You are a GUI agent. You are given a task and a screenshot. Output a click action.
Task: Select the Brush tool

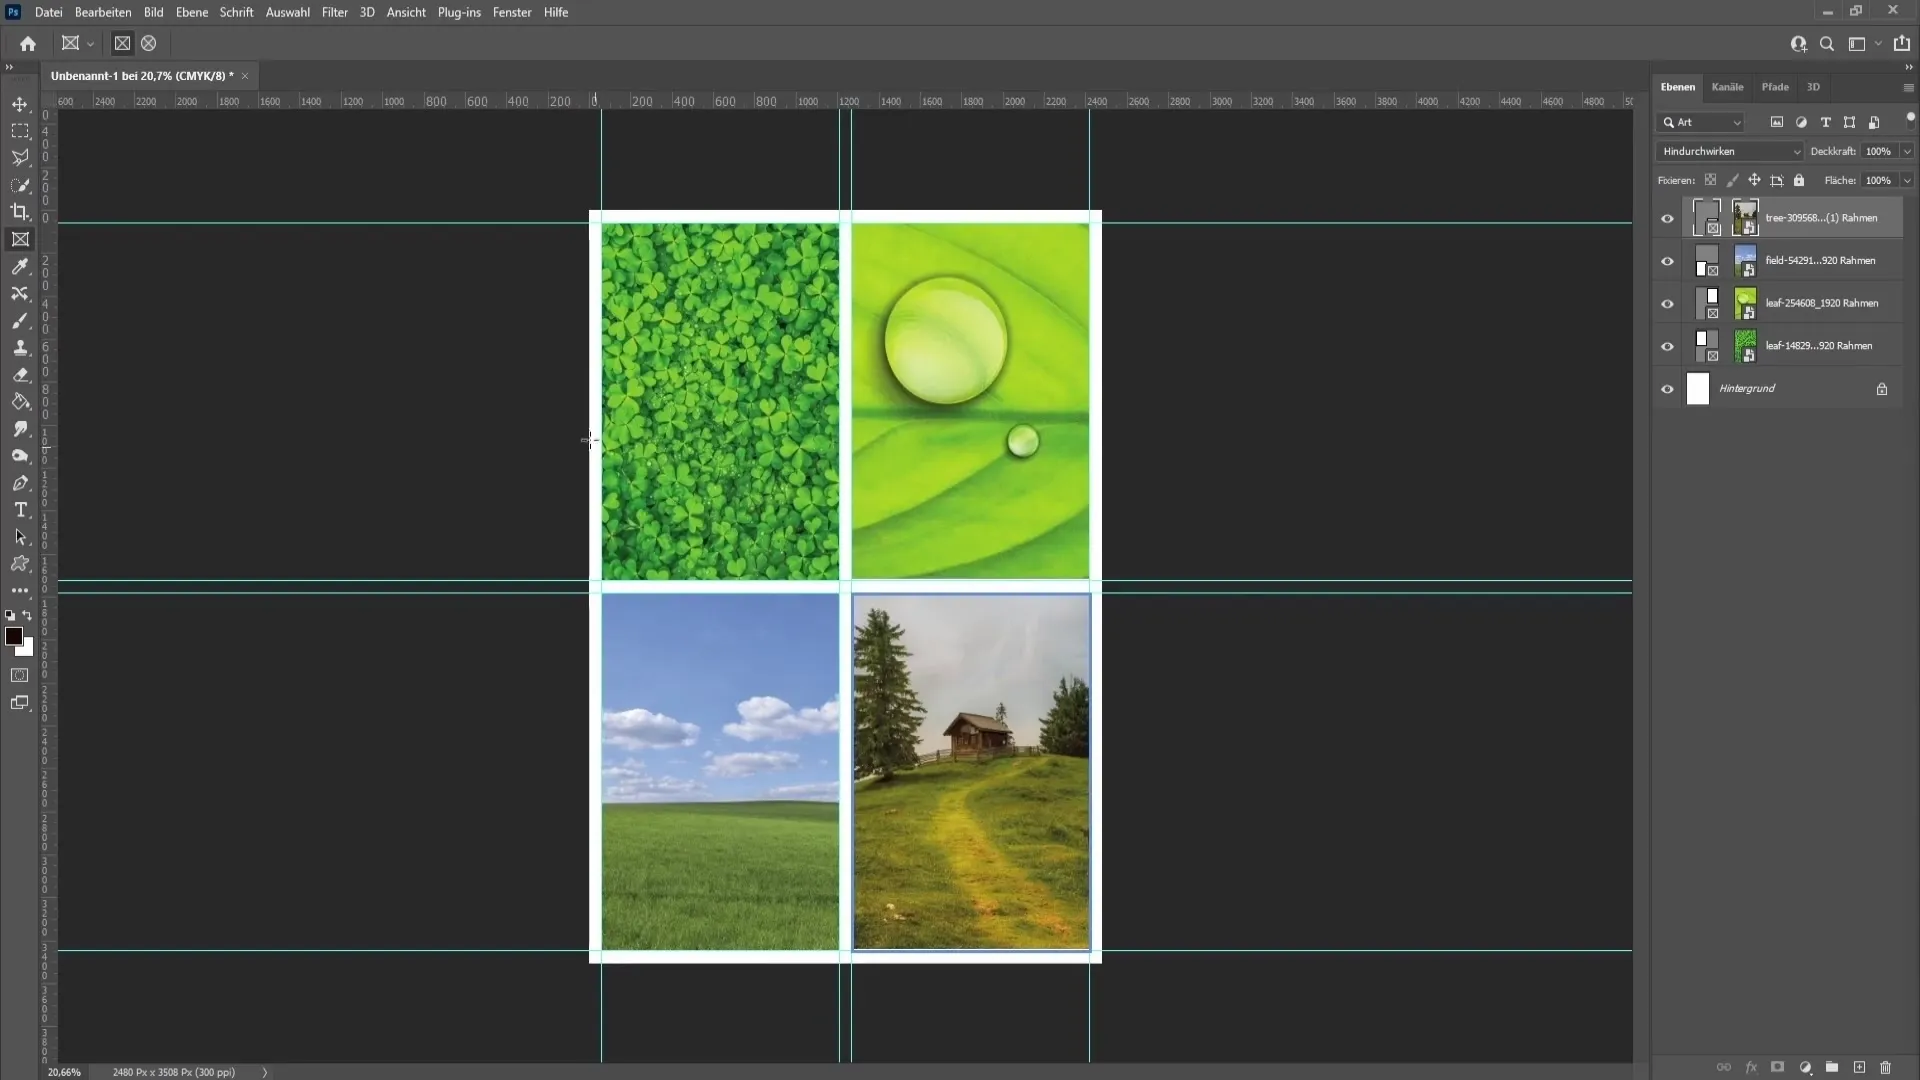[x=20, y=320]
